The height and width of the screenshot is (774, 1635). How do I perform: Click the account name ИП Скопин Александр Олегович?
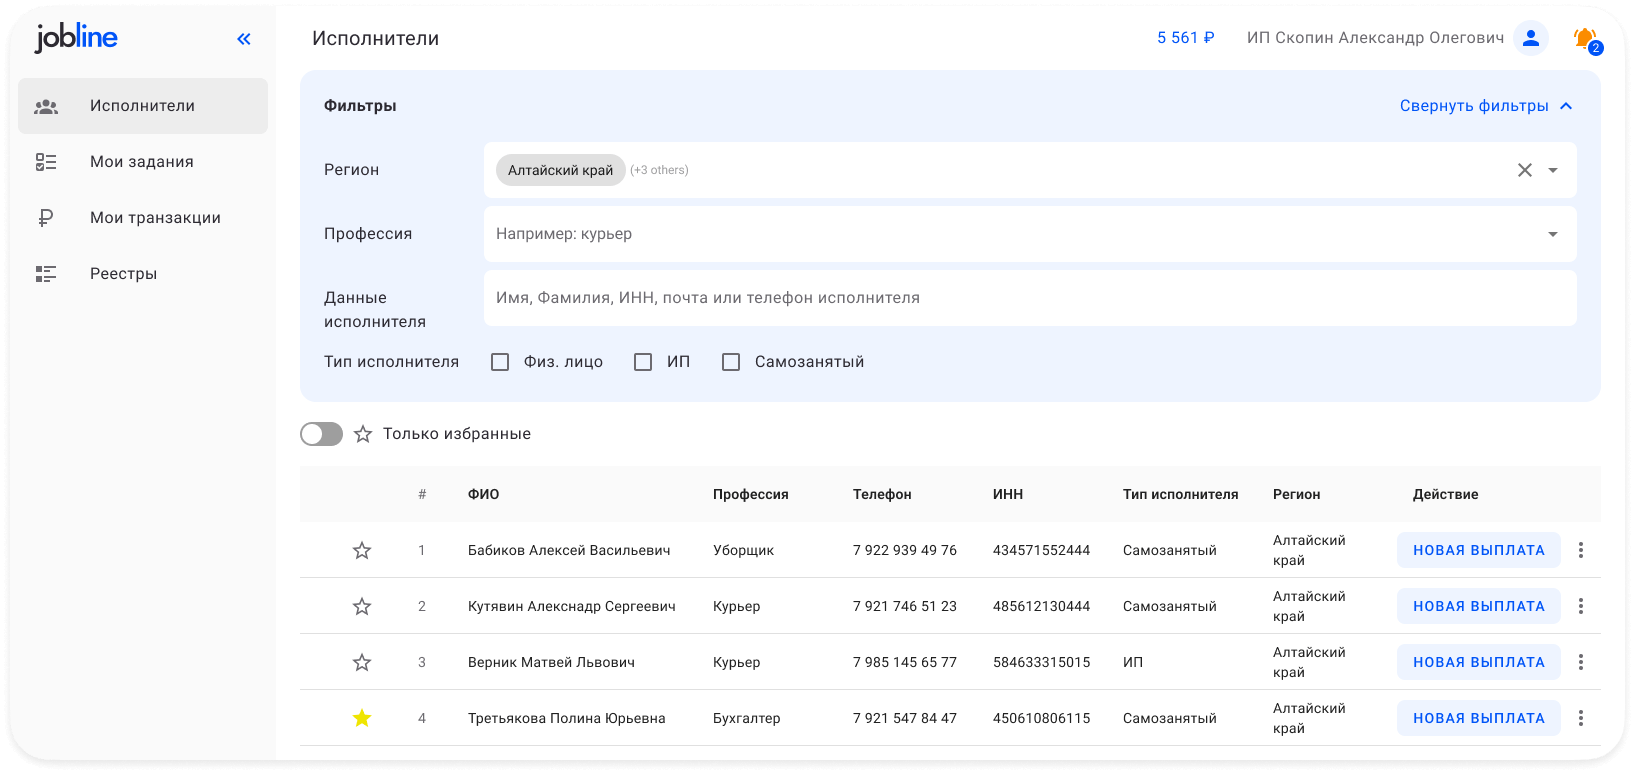1375,38
